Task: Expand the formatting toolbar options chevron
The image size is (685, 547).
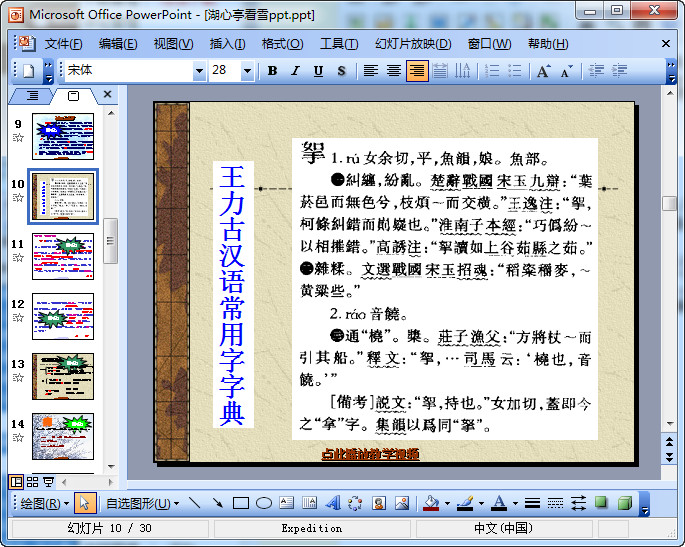Action: click(671, 71)
